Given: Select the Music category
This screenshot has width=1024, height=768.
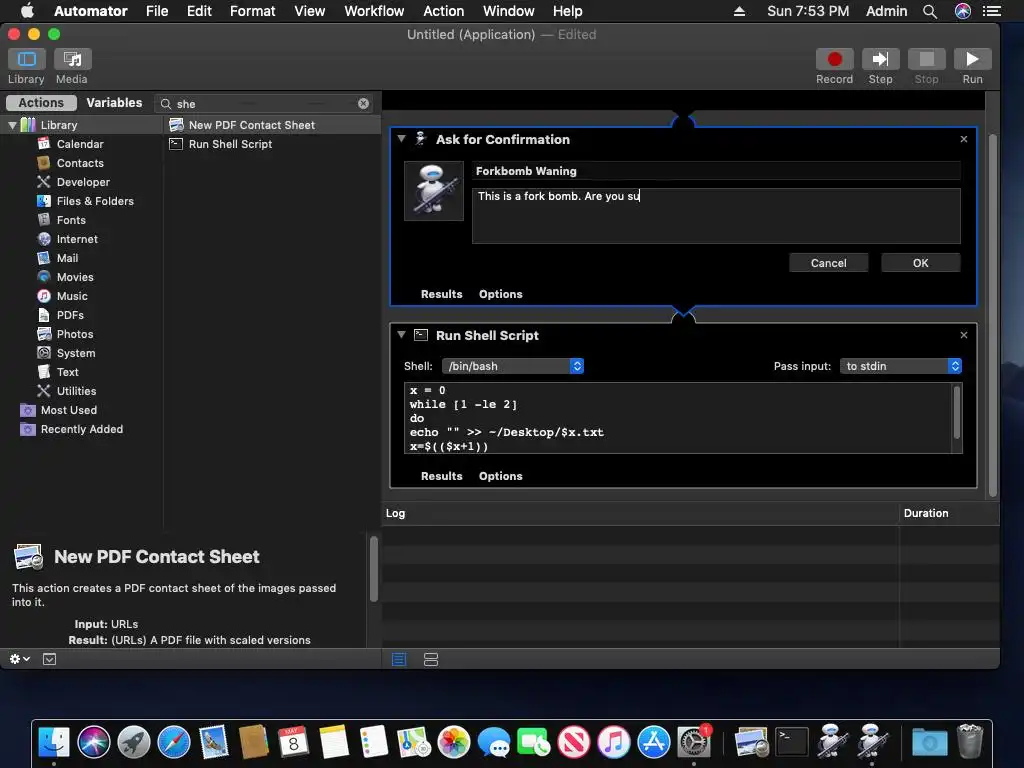Looking at the screenshot, I should [x=72, y=296].
